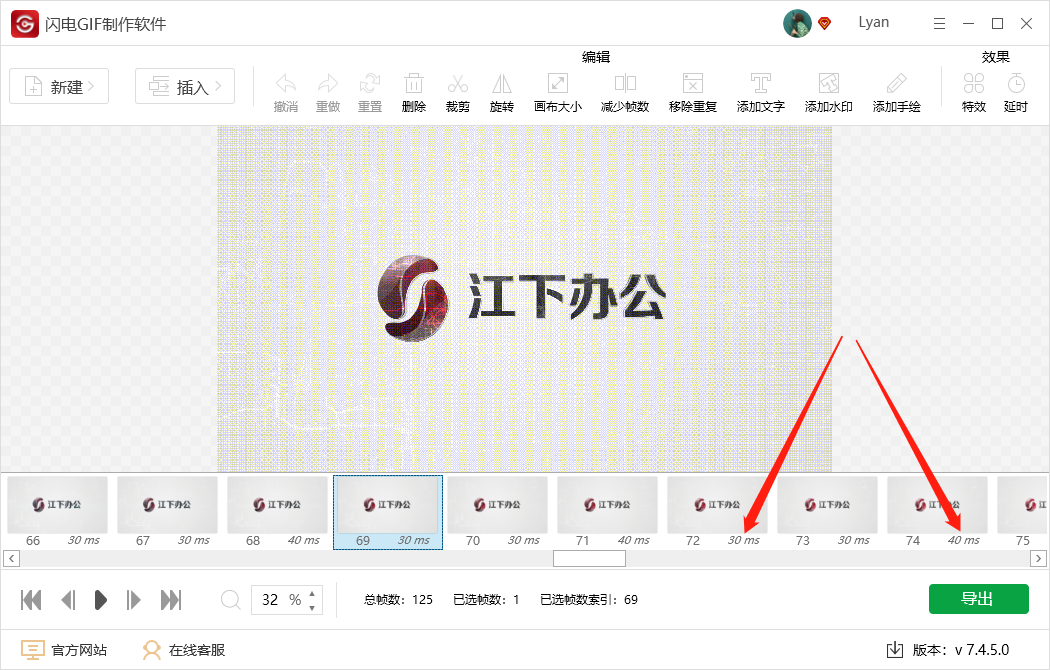Select frame 67 thumbnail

167,505
